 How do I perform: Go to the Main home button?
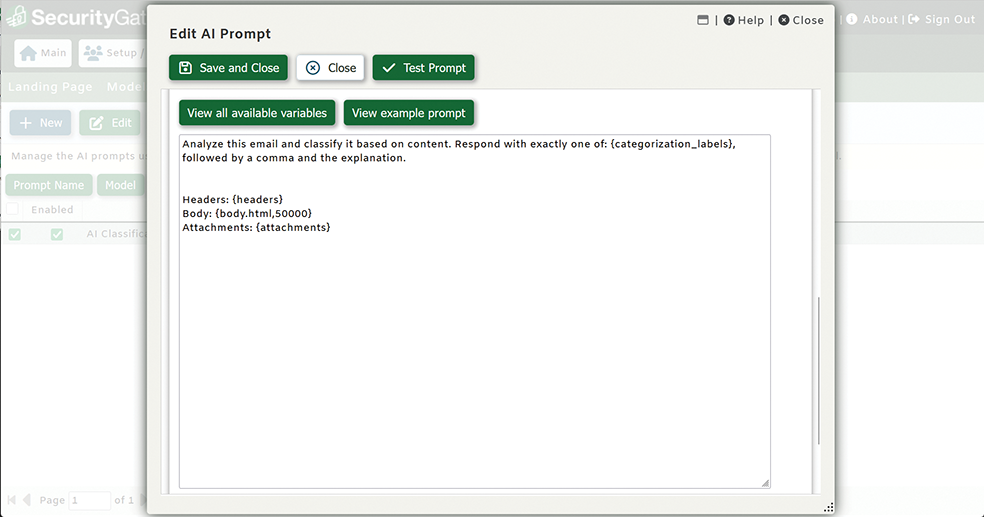(x=43, y=53)
